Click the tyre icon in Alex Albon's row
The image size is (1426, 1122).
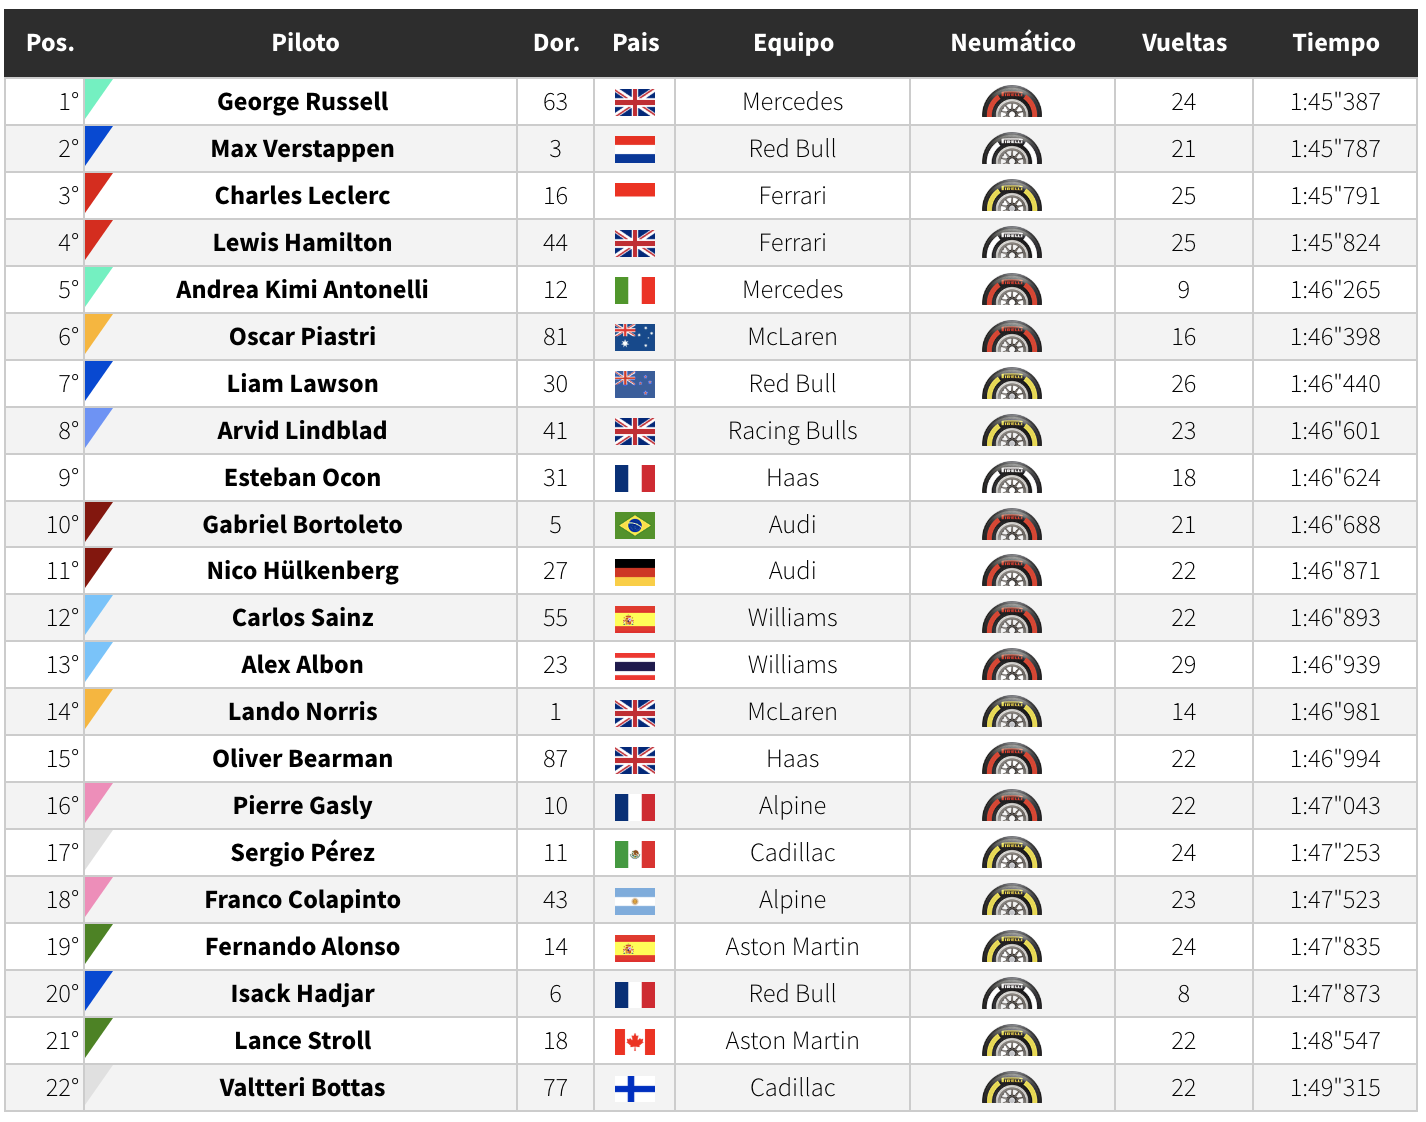[1012, 666]
